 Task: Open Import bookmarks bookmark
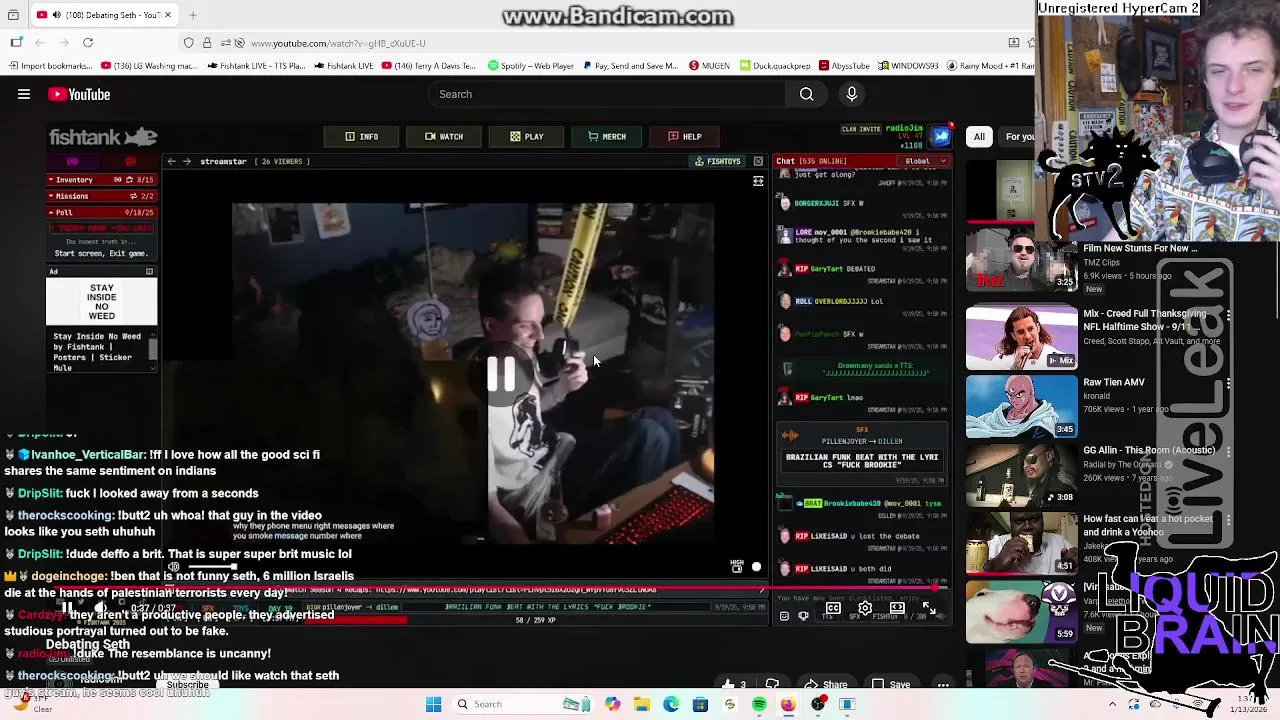click(x=49, y=66)
